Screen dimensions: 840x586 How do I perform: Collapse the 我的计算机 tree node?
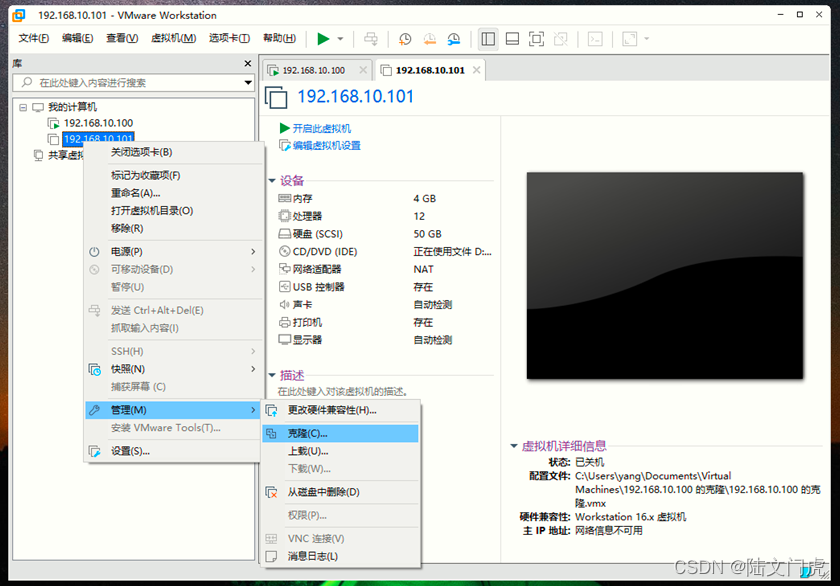point(23,108)
